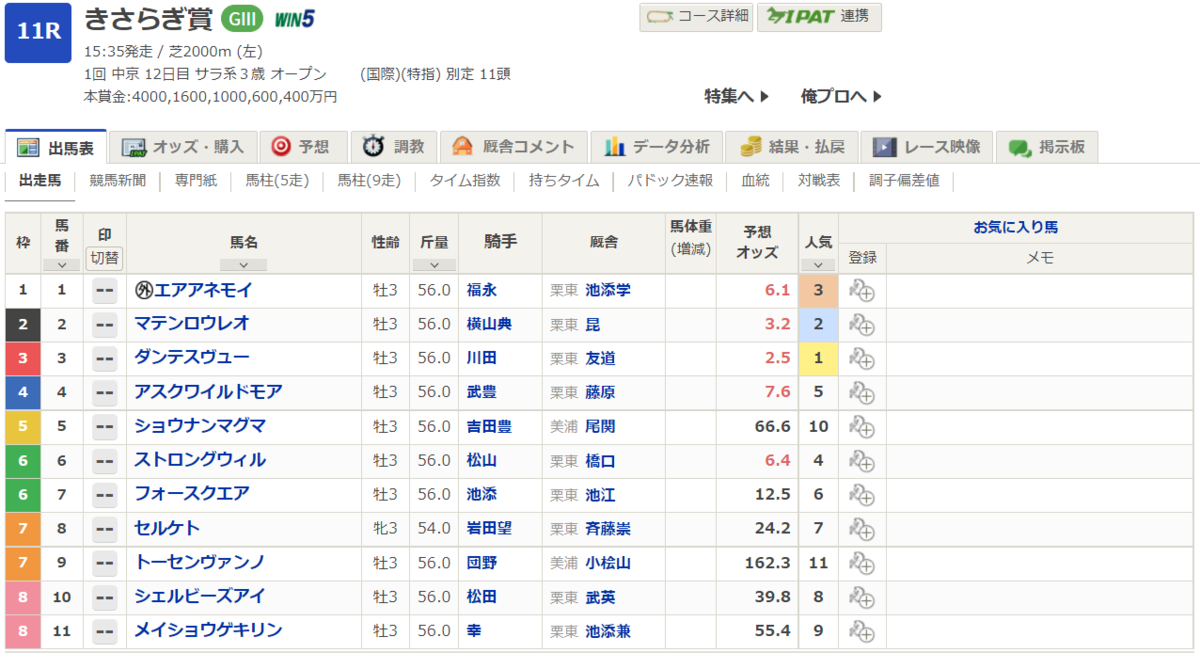Toggle prediction mark for ショウナンマグマ

pos(105,427)
